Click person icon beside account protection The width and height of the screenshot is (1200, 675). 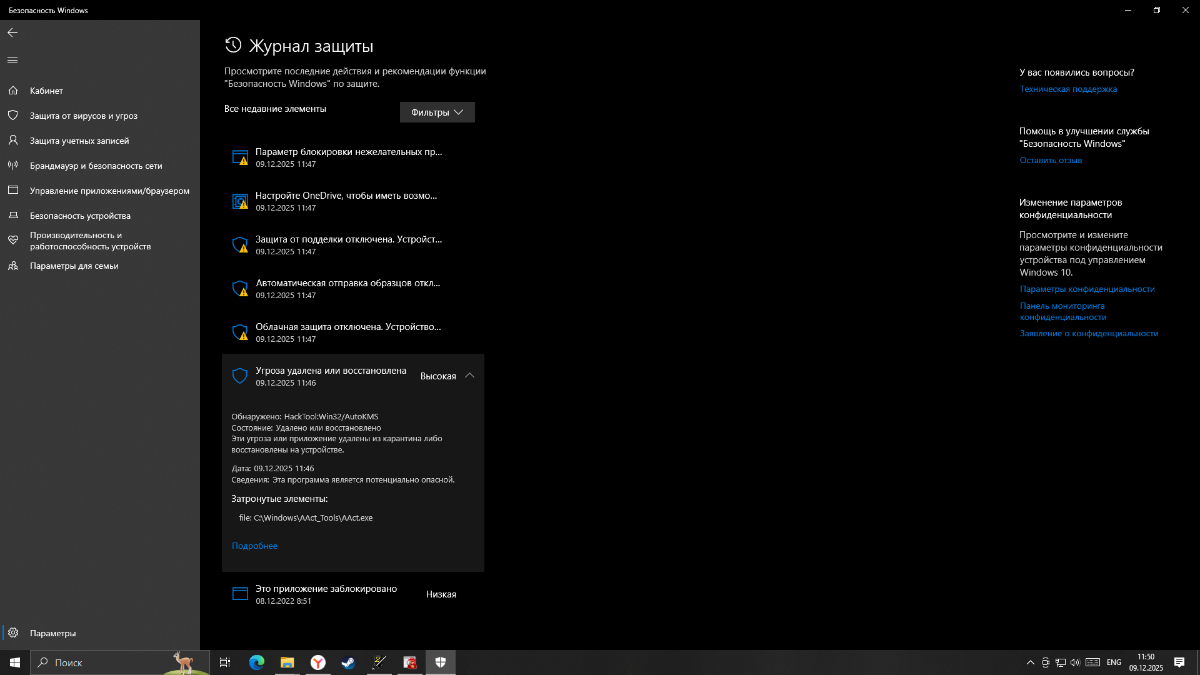13,141
